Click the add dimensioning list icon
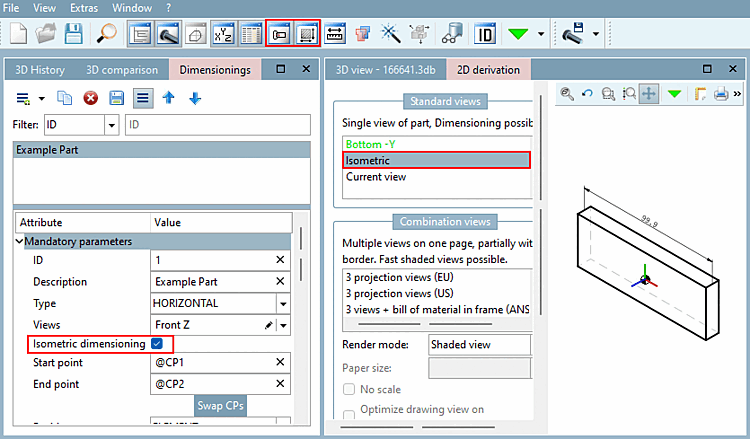 tap(23, 99)
